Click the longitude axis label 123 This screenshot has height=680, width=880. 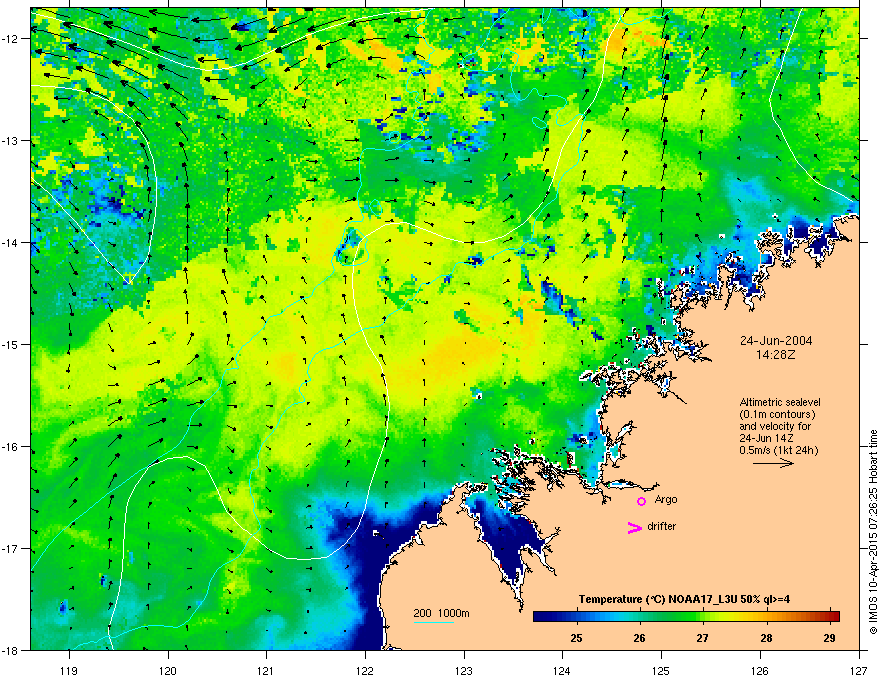click(464, 670)
